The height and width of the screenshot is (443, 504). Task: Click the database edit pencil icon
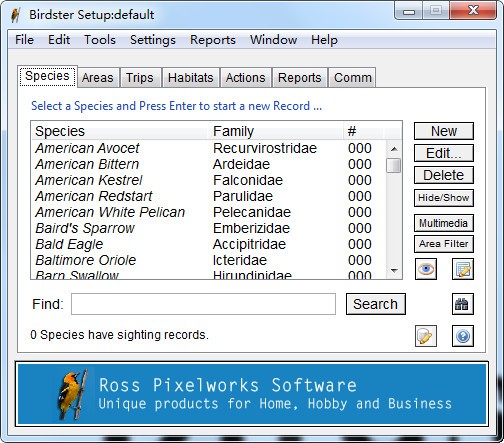tap(426, 336)
